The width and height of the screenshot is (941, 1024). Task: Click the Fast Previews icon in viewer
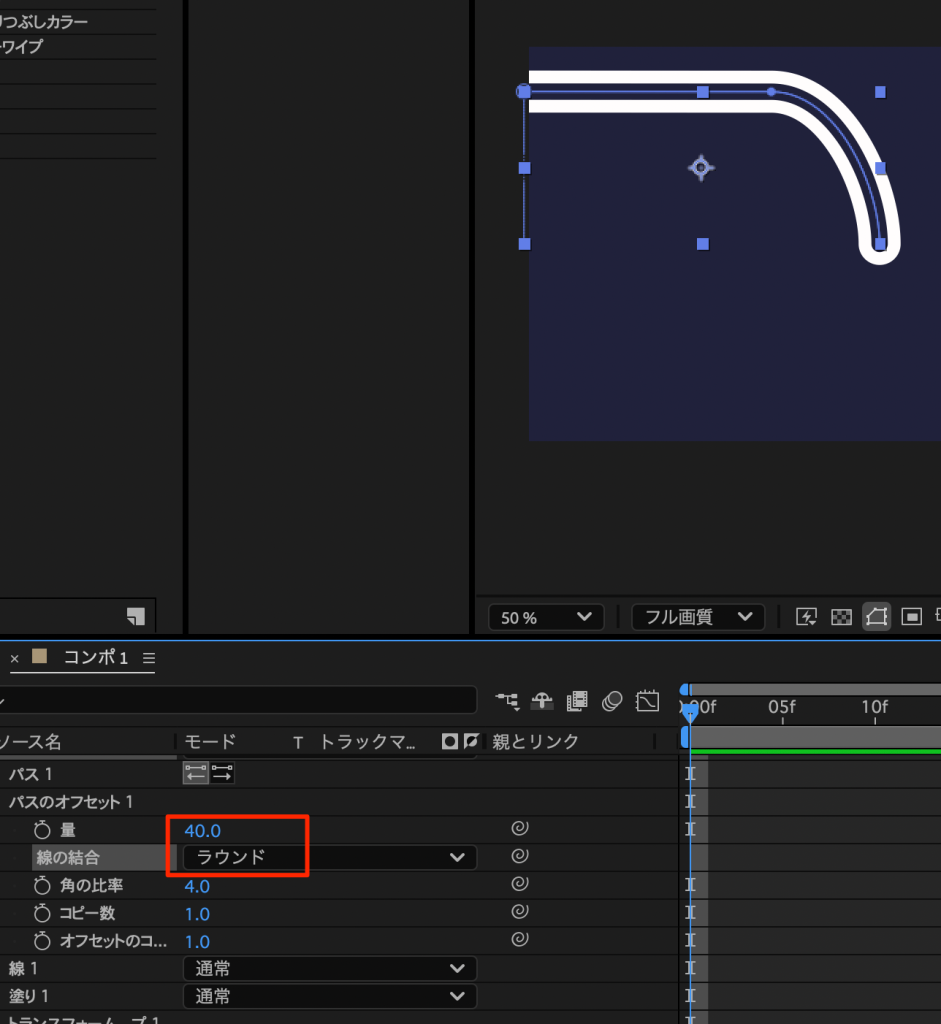(807, 617)
